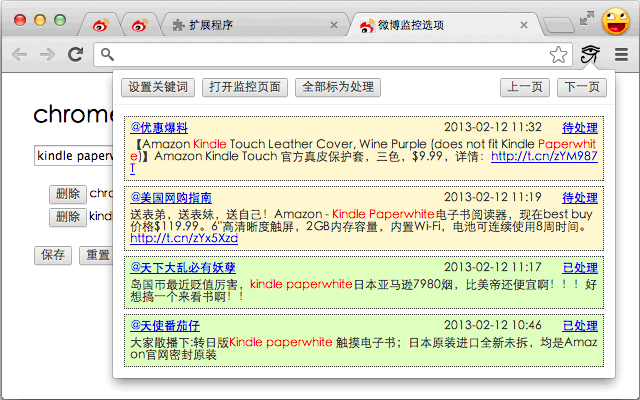Click the 全部标为处理 button
Screen dimensions: 640x400
[x=338, y=87]
